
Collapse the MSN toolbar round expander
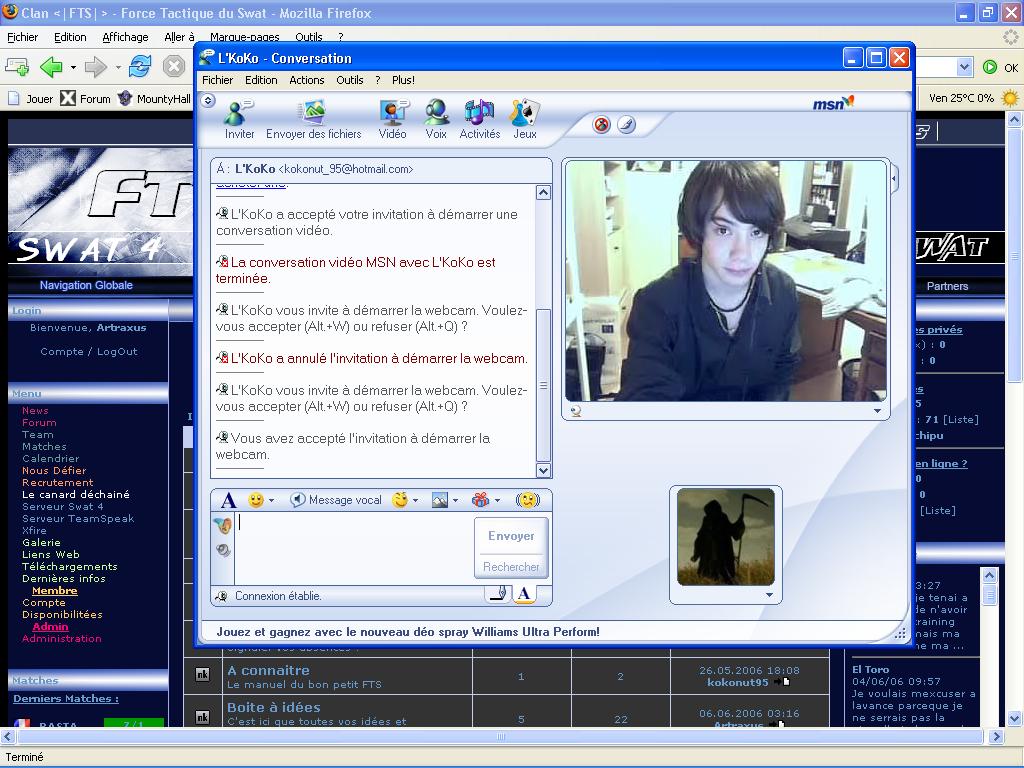pos(208,101)
